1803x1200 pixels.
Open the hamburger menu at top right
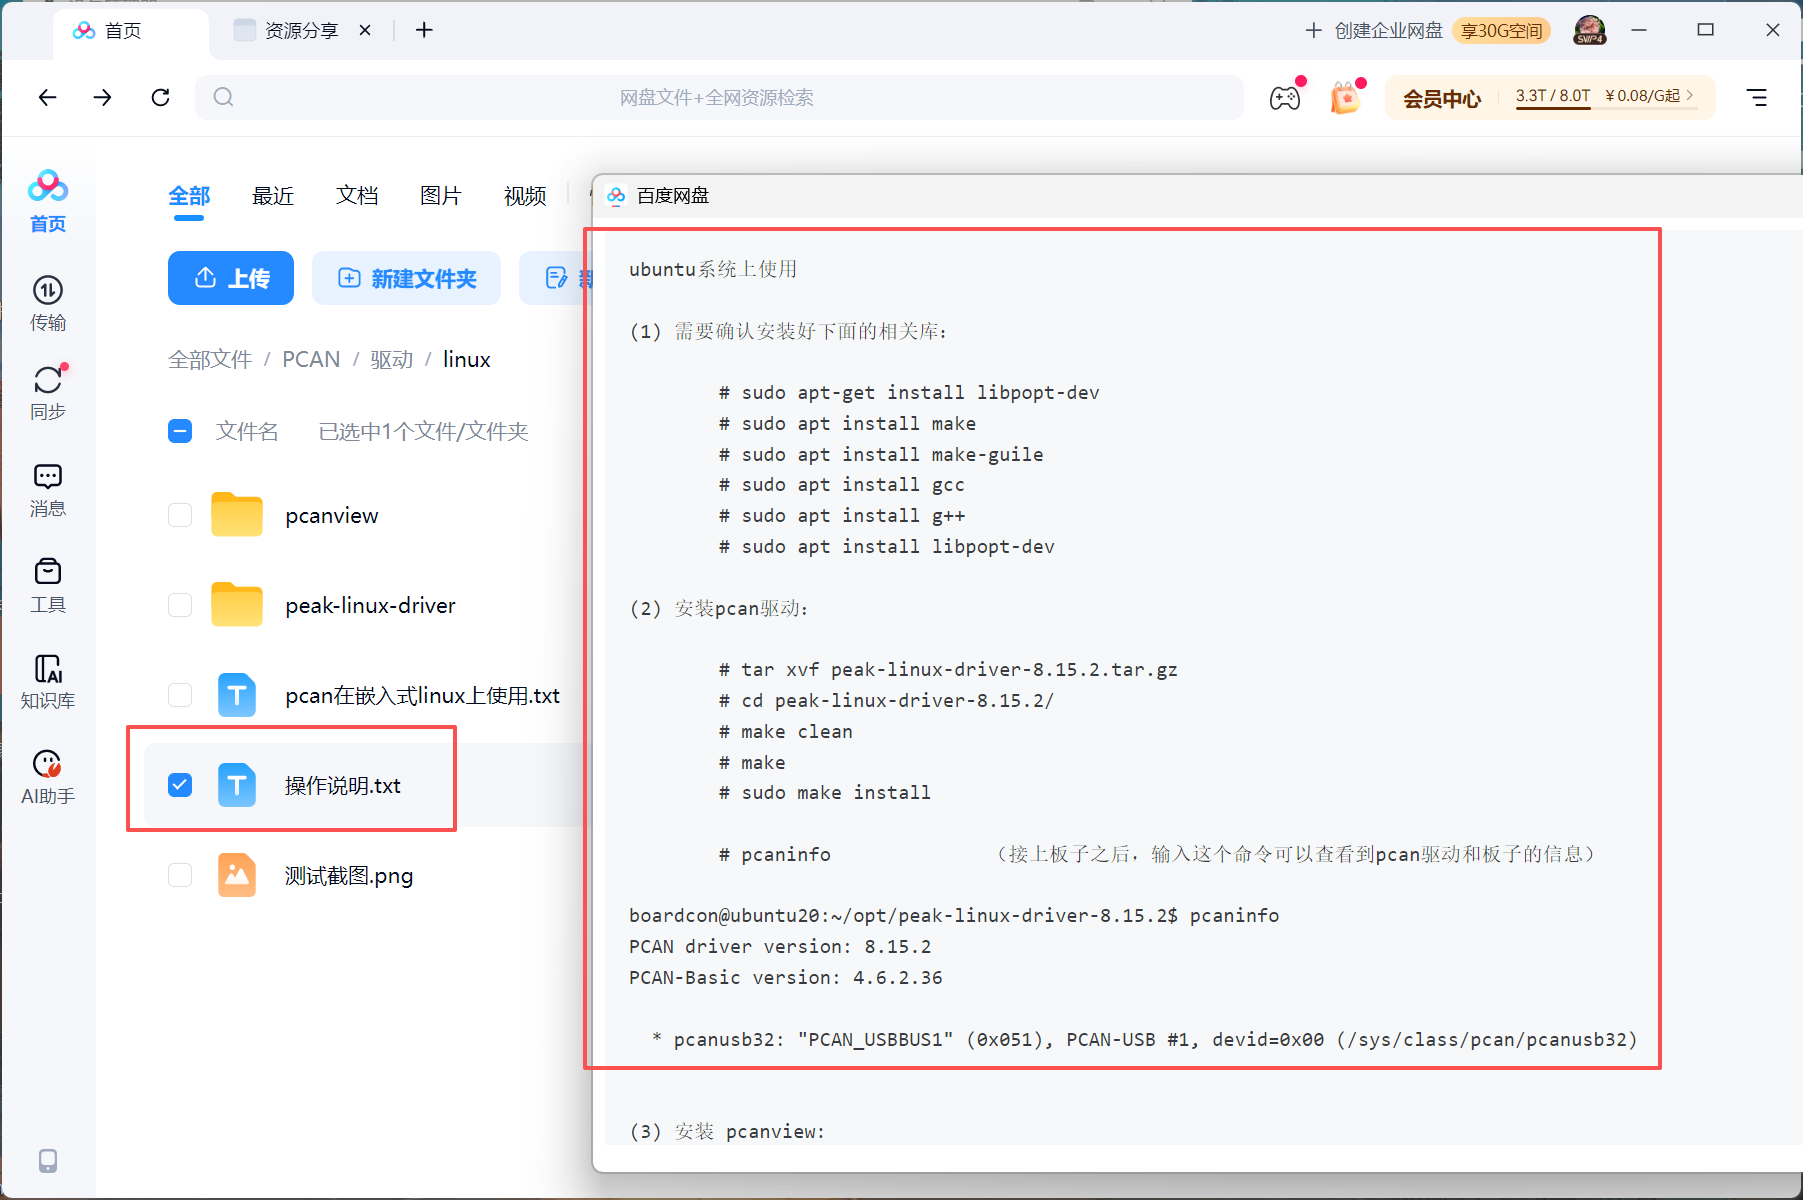point(1757,97)
